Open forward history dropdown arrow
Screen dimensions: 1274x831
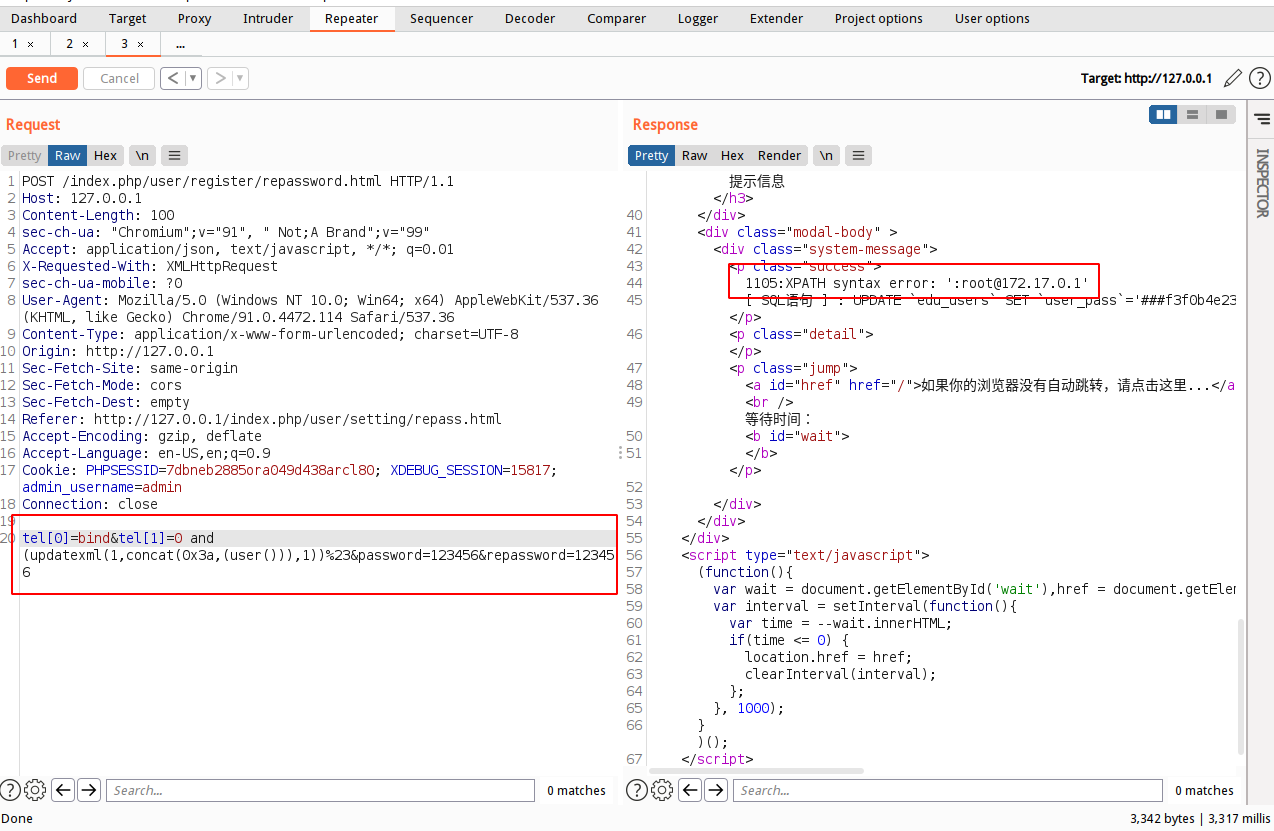tap(240, 78)
